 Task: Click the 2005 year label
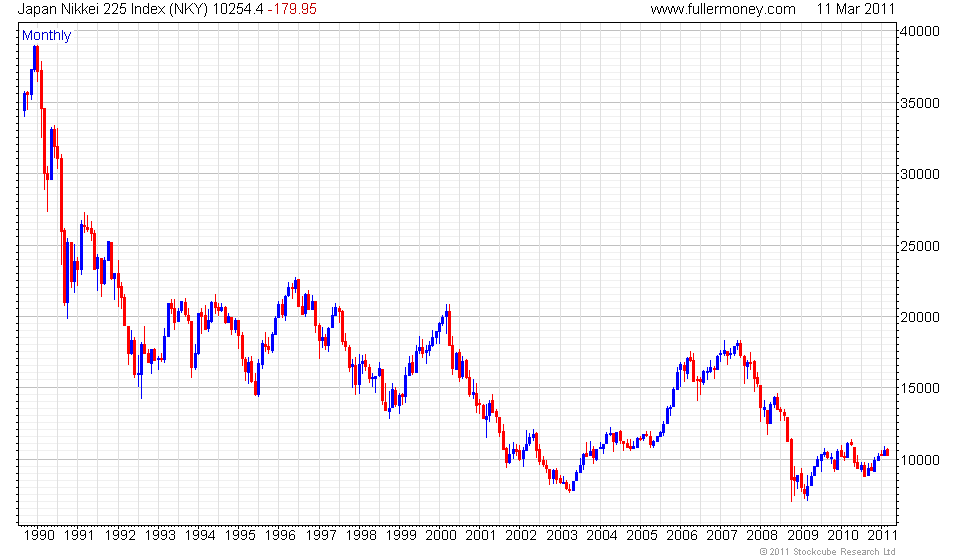pyautogui.click(x=642, y=535)
